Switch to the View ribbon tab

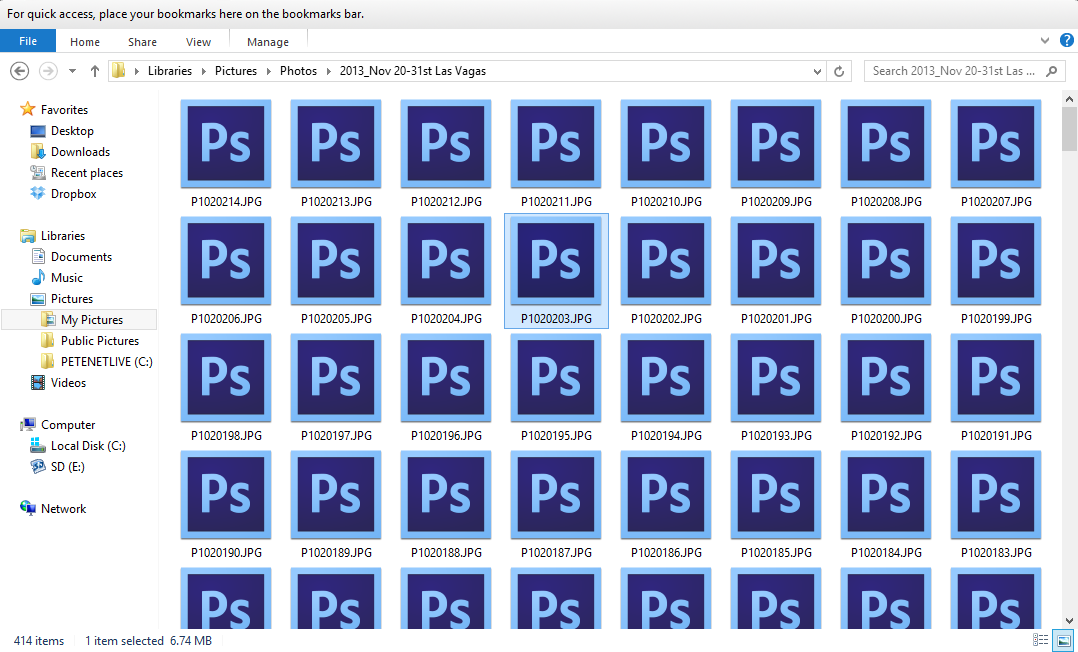click(x=198, y=42)
